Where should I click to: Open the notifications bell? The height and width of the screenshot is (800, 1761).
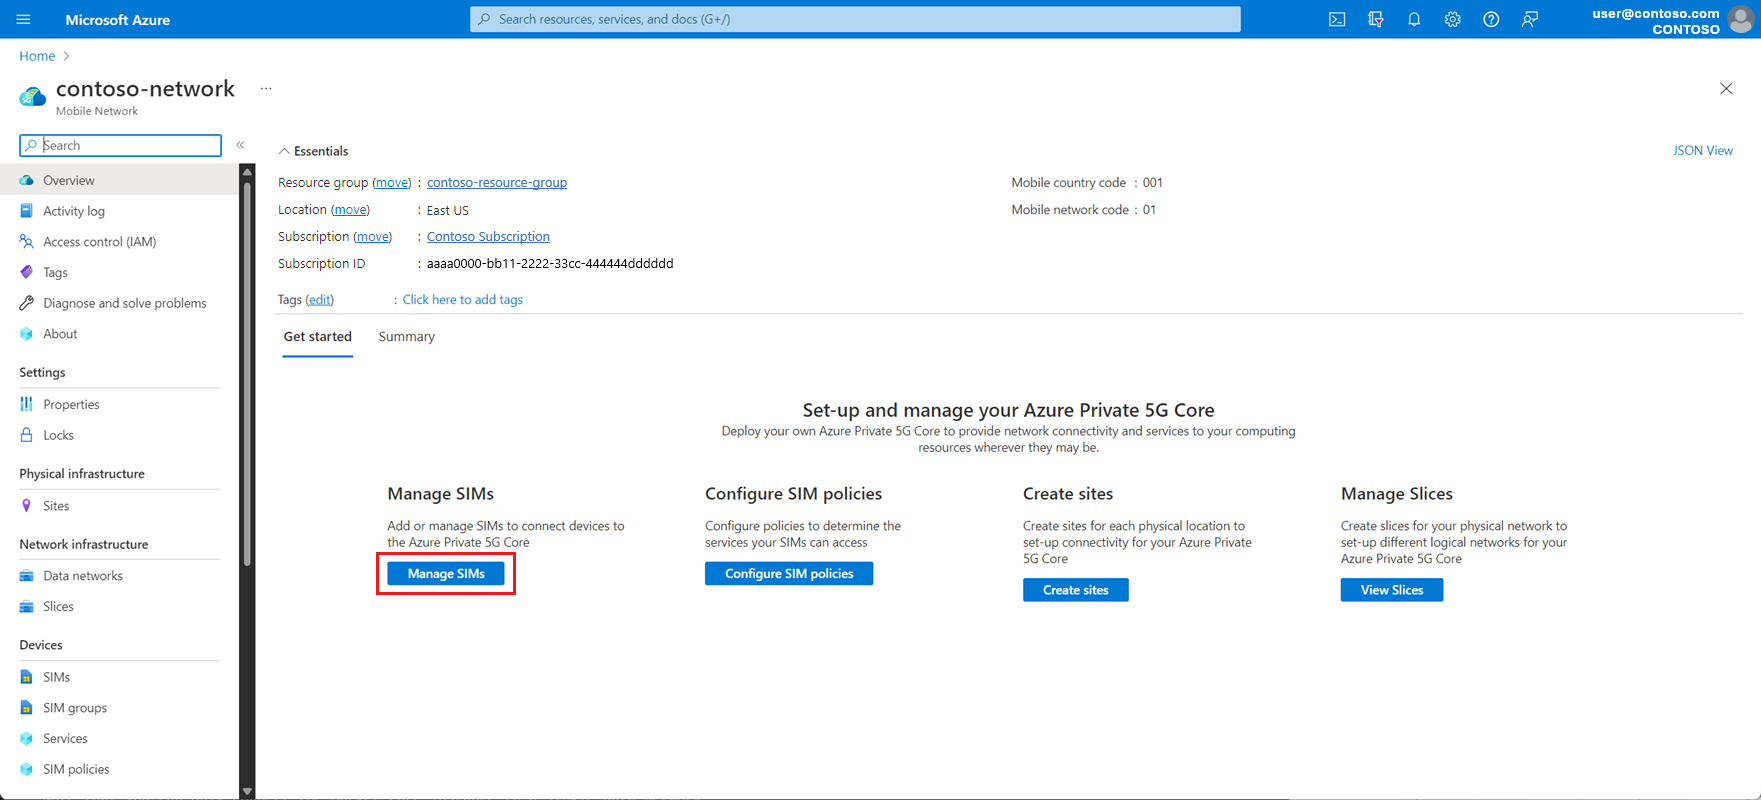click(x=1414, y=19)
